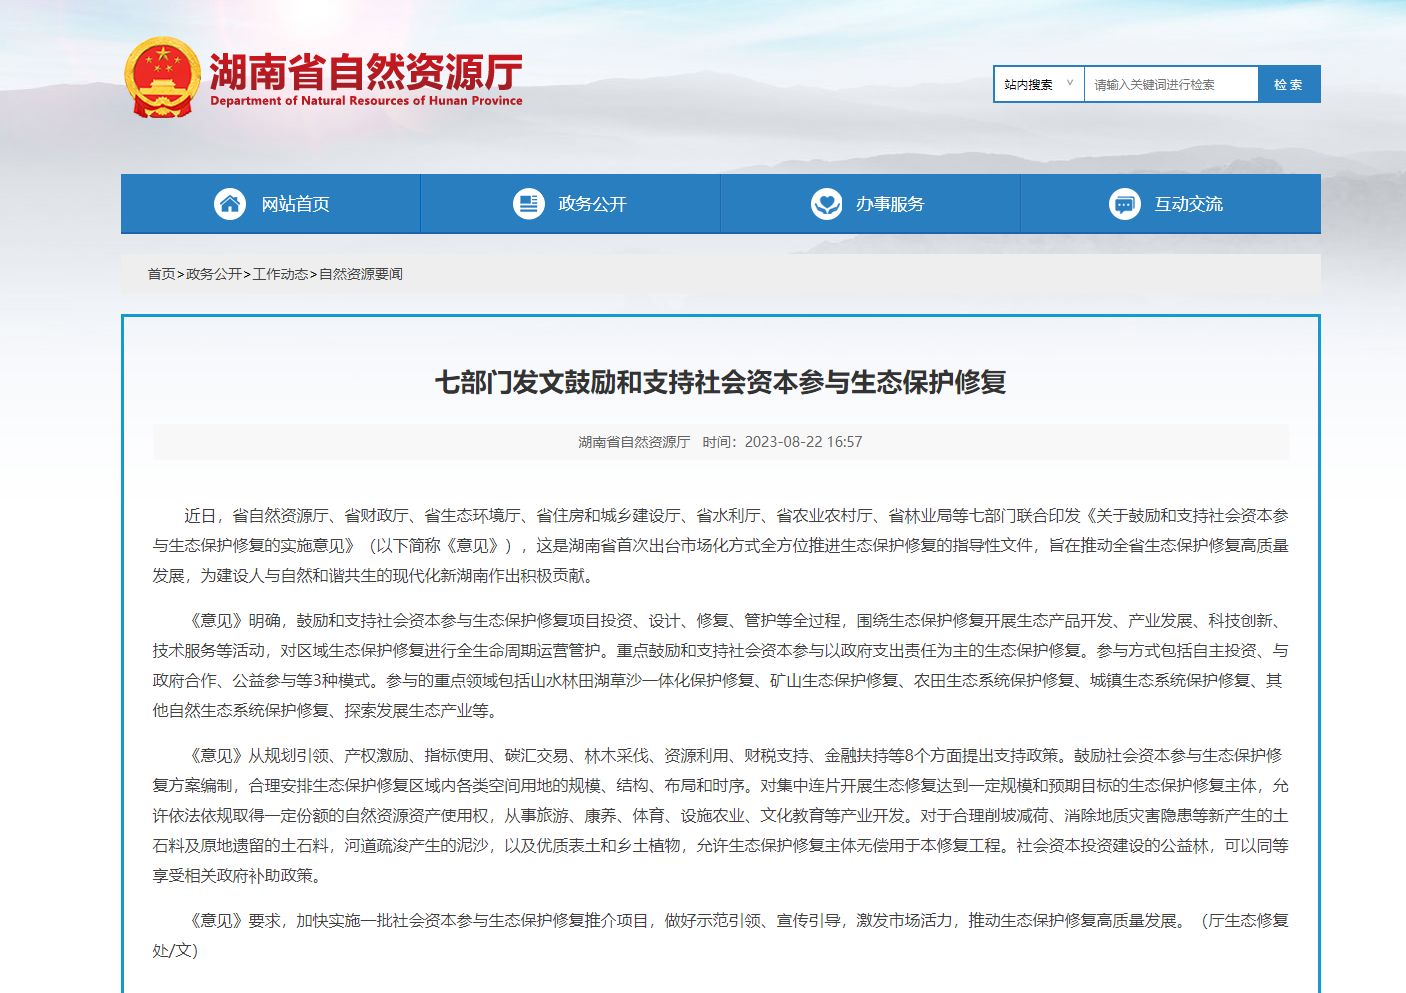This screenshot has width=1406, height=993.
Task: Open the 互动交流 menu item
Action: tap(1170, 204)
